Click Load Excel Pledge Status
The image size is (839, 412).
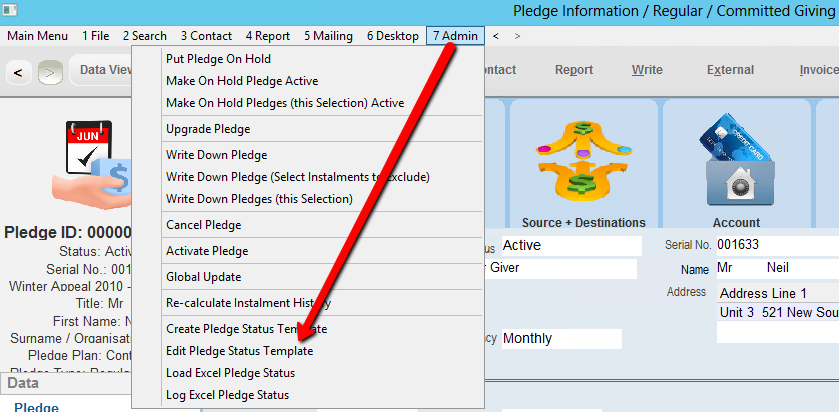(230, 372)
